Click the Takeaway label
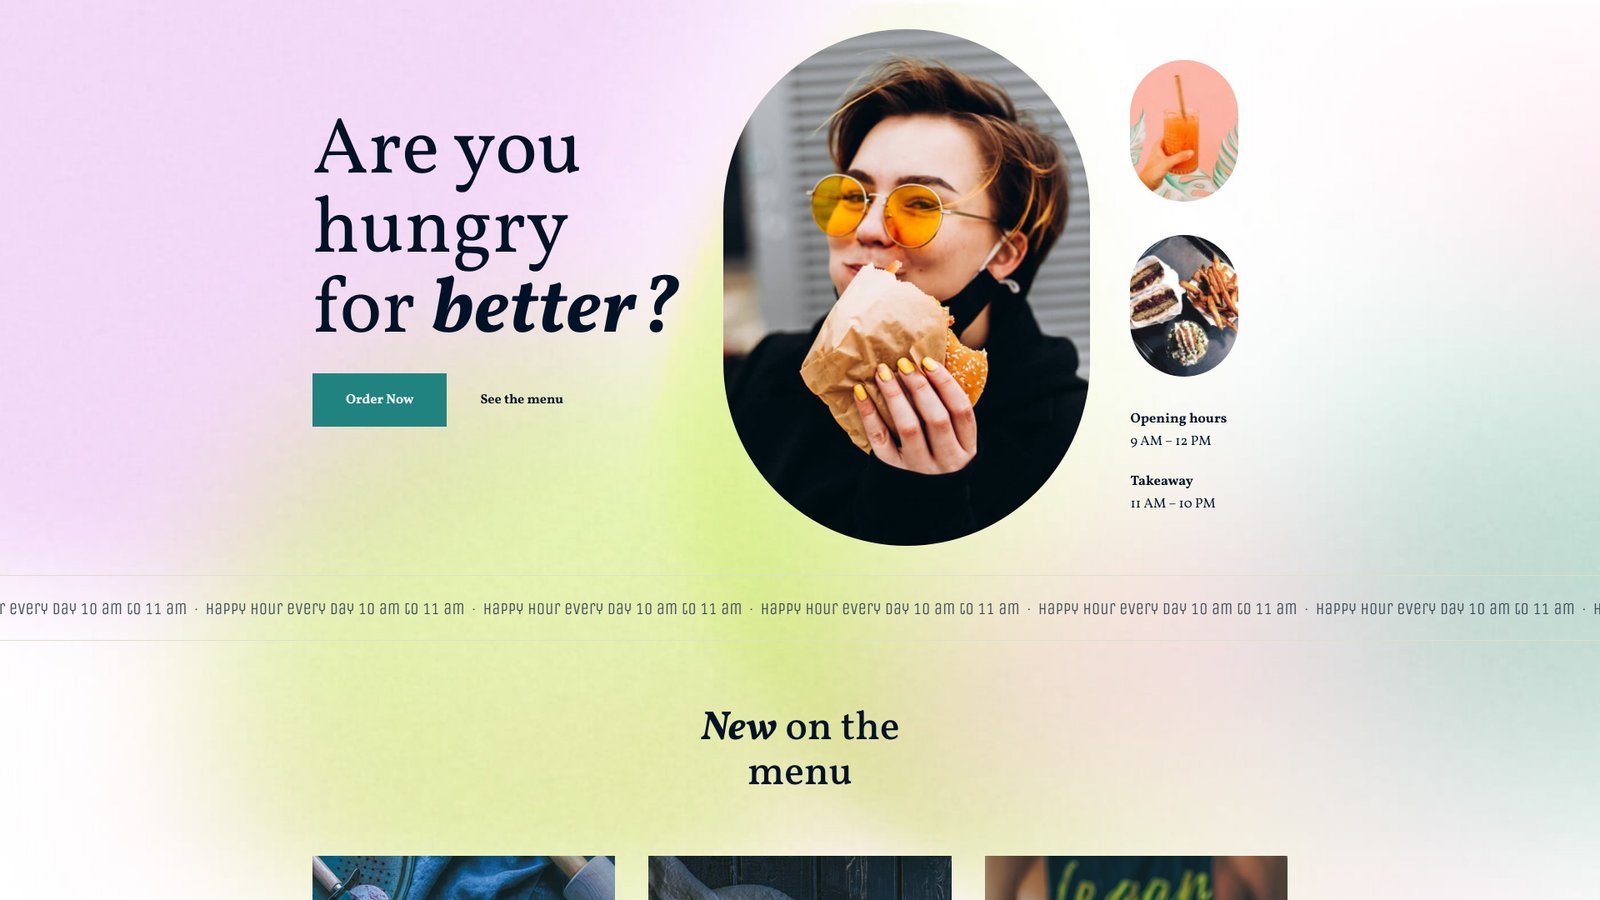 point(1161,481)
